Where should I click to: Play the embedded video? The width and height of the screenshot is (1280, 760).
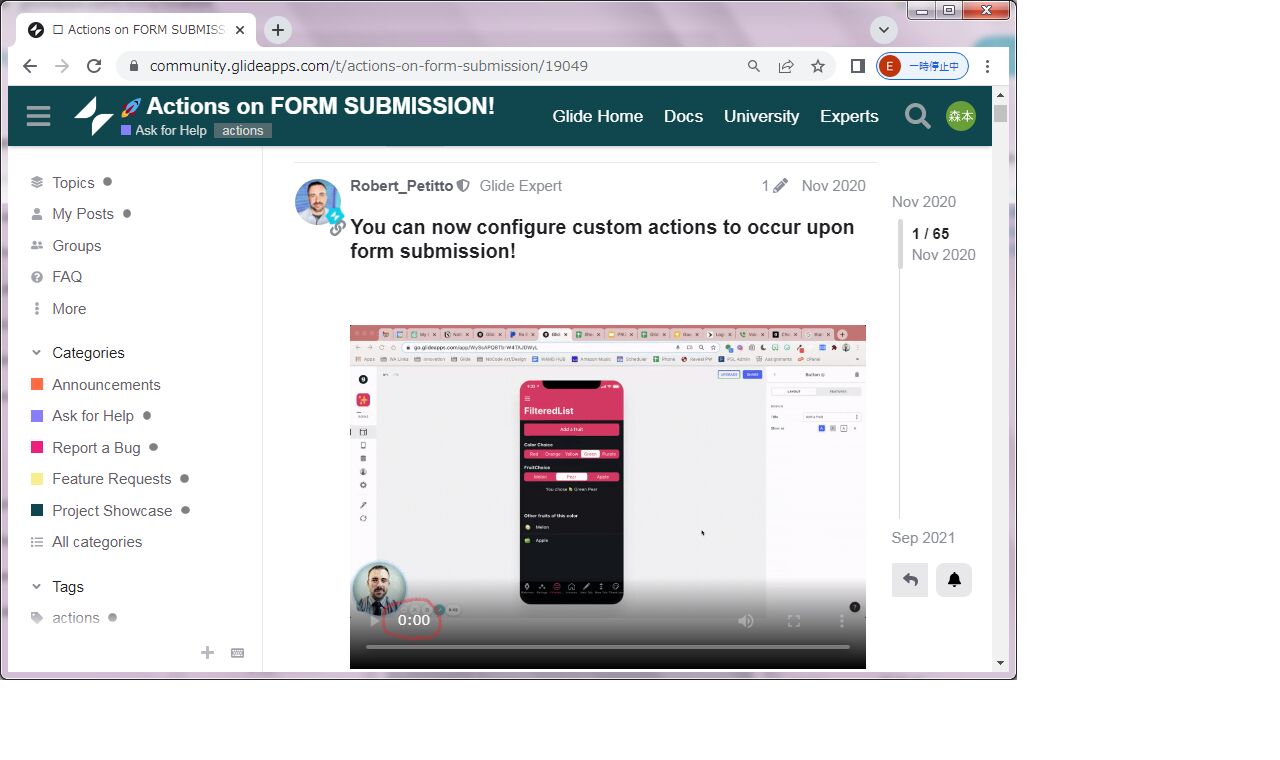coord(375,621)
